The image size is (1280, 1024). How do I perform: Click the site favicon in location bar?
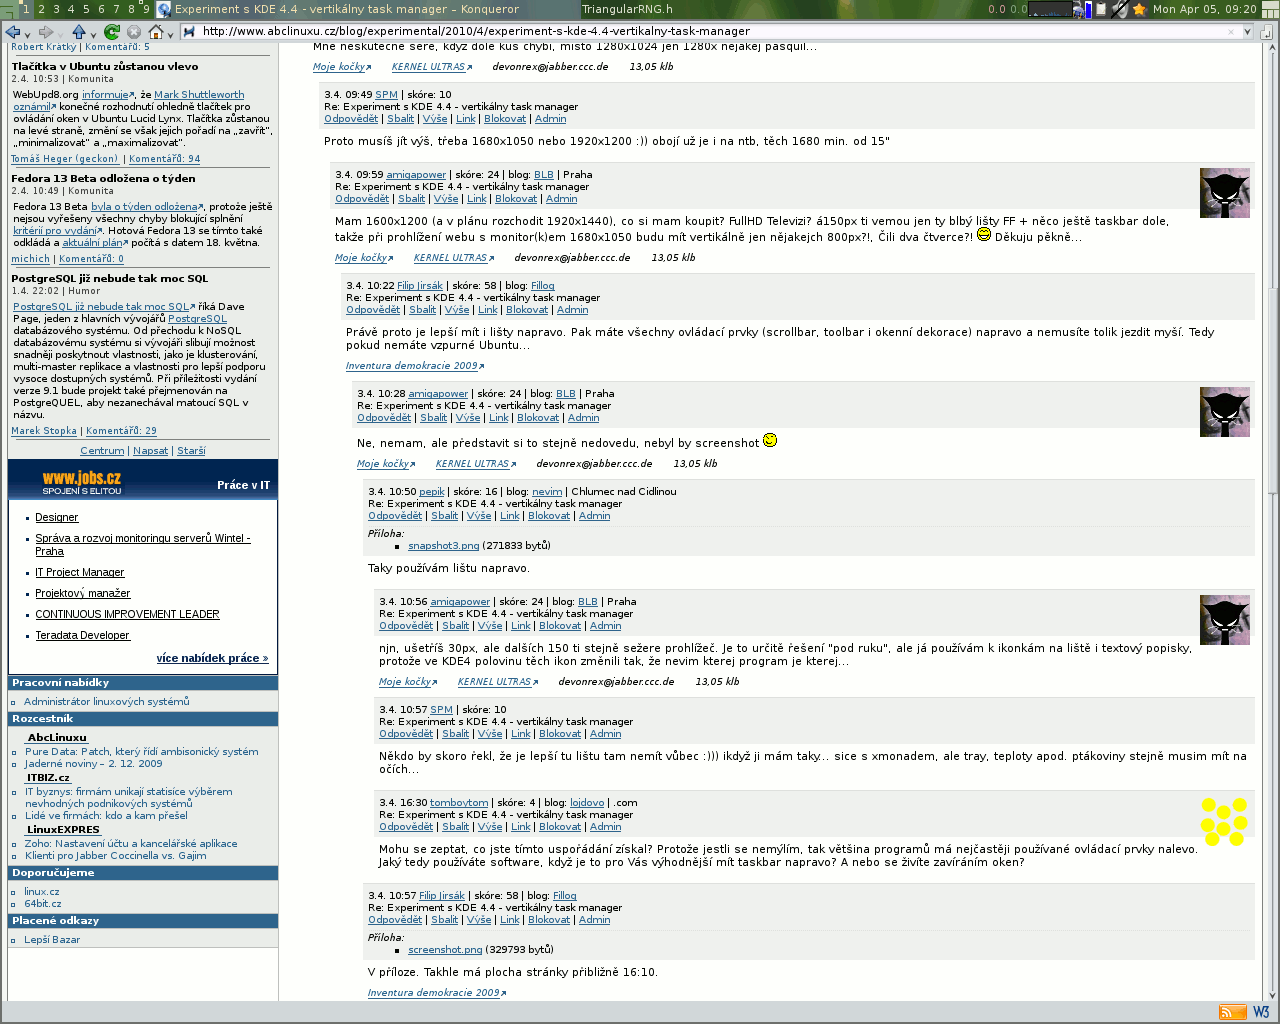(x=189, y=31)
